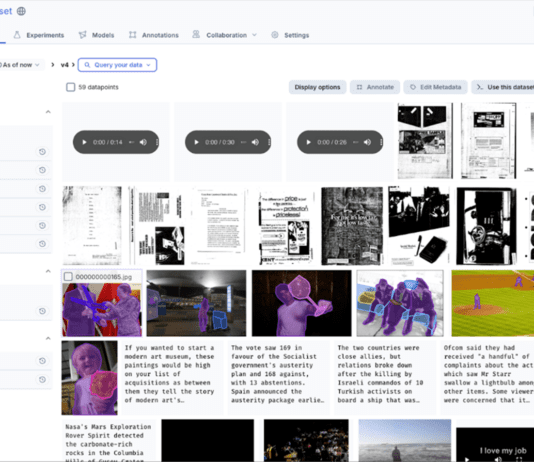
Task: Click the lower history icon in the third sidebar section
Action: pos(42,379)
